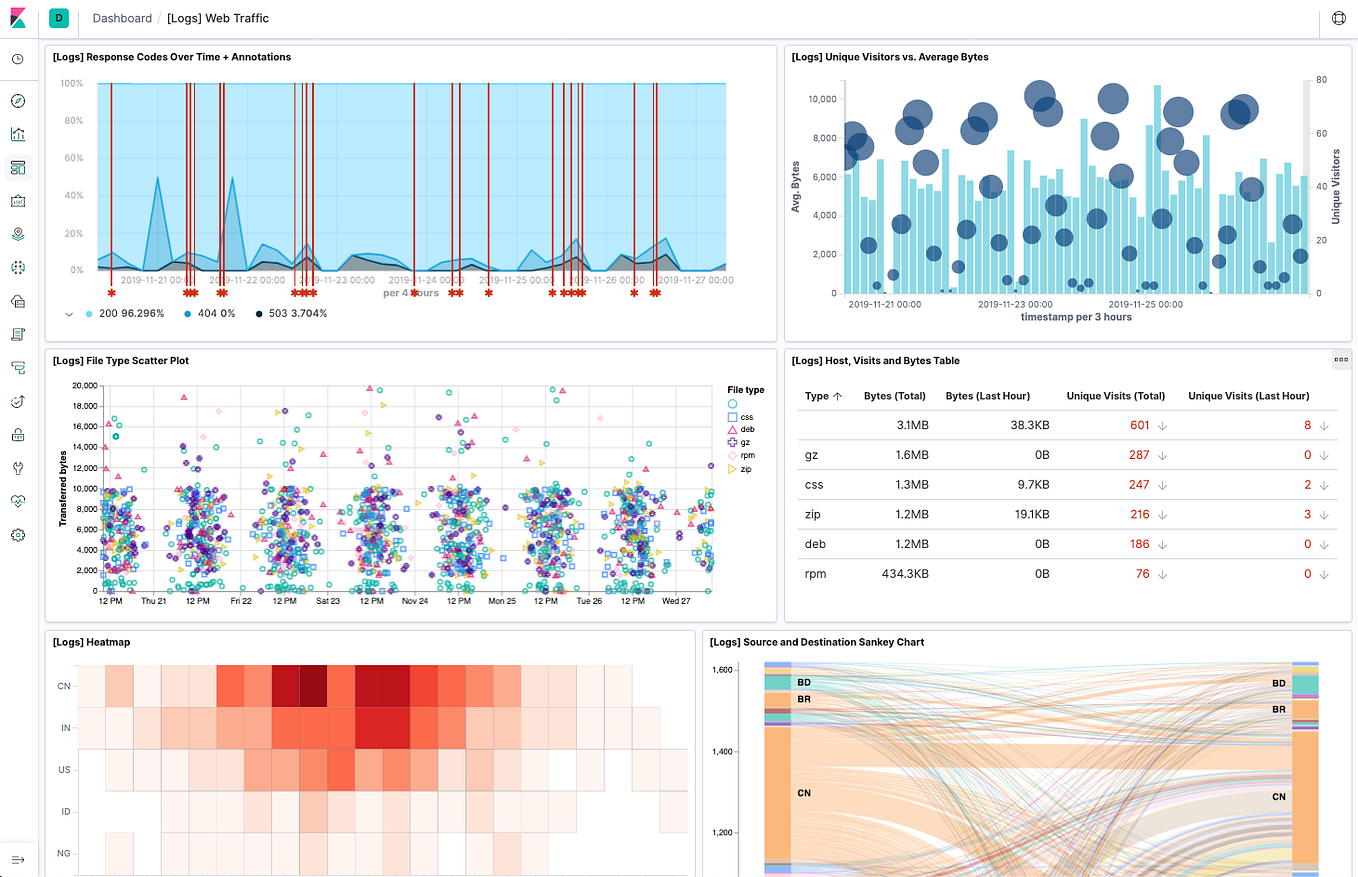Open the Canvas app from the sidebar

(x=19, y=200)
